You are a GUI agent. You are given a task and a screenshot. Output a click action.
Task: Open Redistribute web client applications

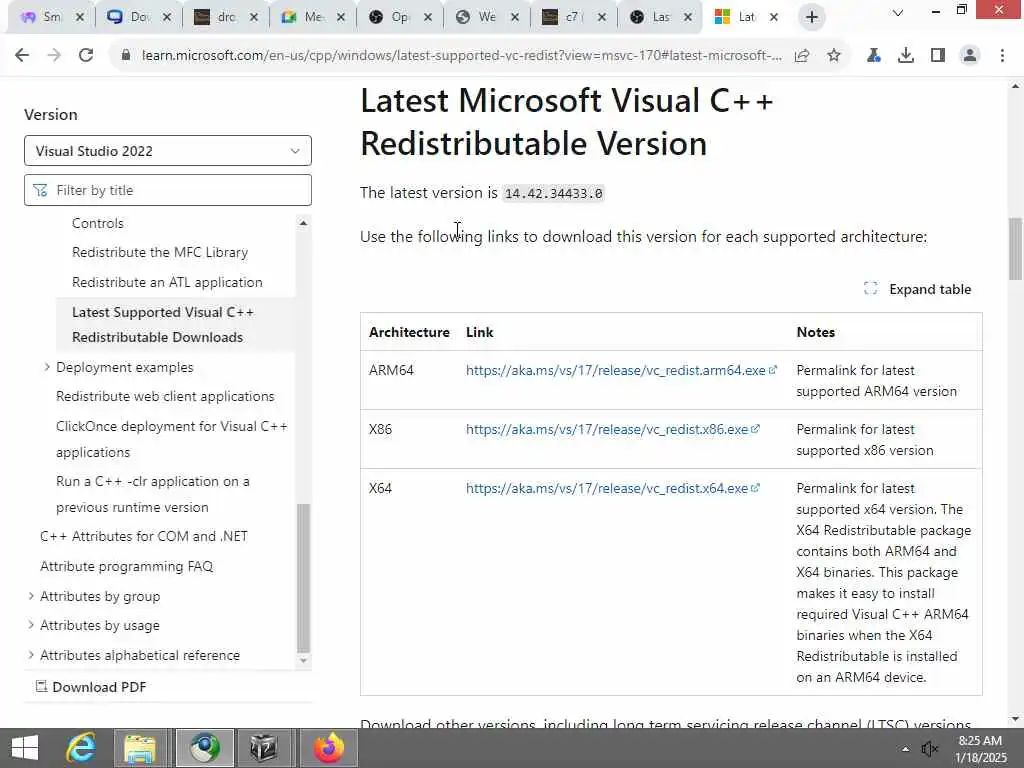tap(165, 396)
